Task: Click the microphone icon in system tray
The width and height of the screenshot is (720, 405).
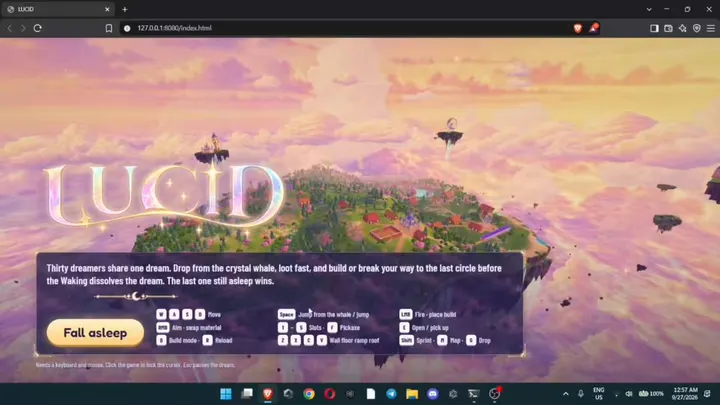Action: pyautogui.click(x=581, y=394)
